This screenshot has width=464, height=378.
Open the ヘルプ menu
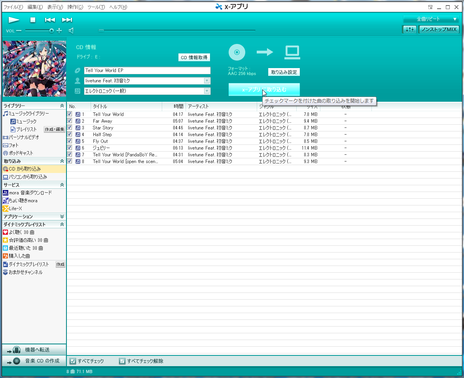click(118, 7)
